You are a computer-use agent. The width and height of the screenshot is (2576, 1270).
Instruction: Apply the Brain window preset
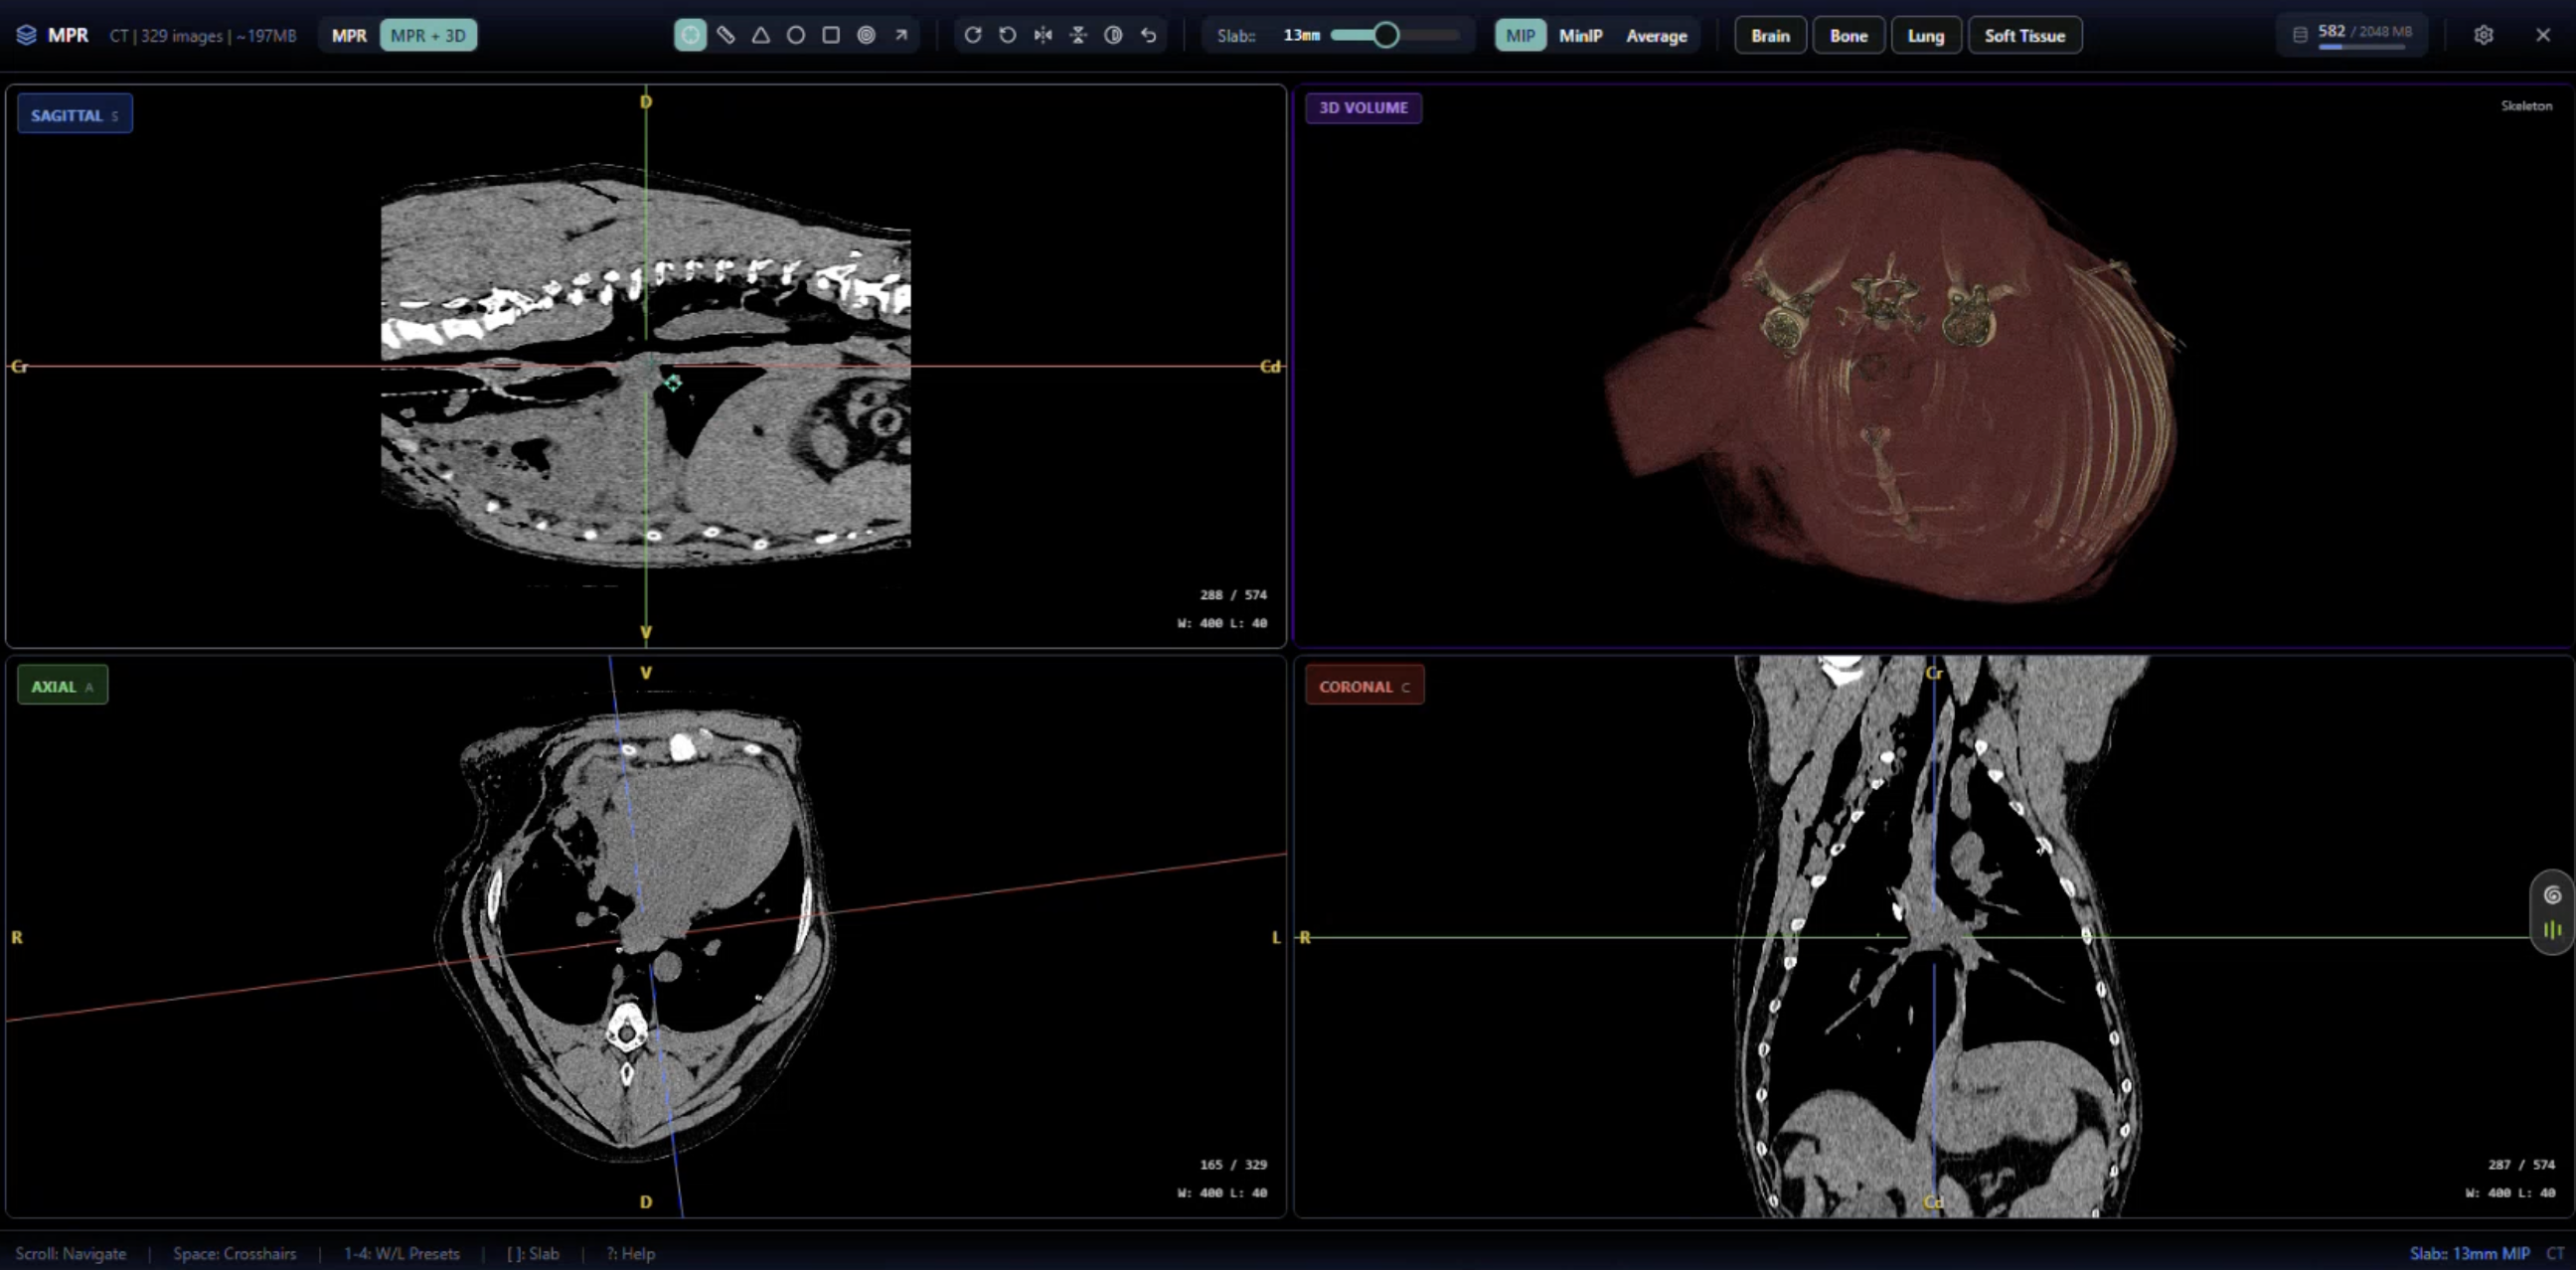pos(1770,36)
